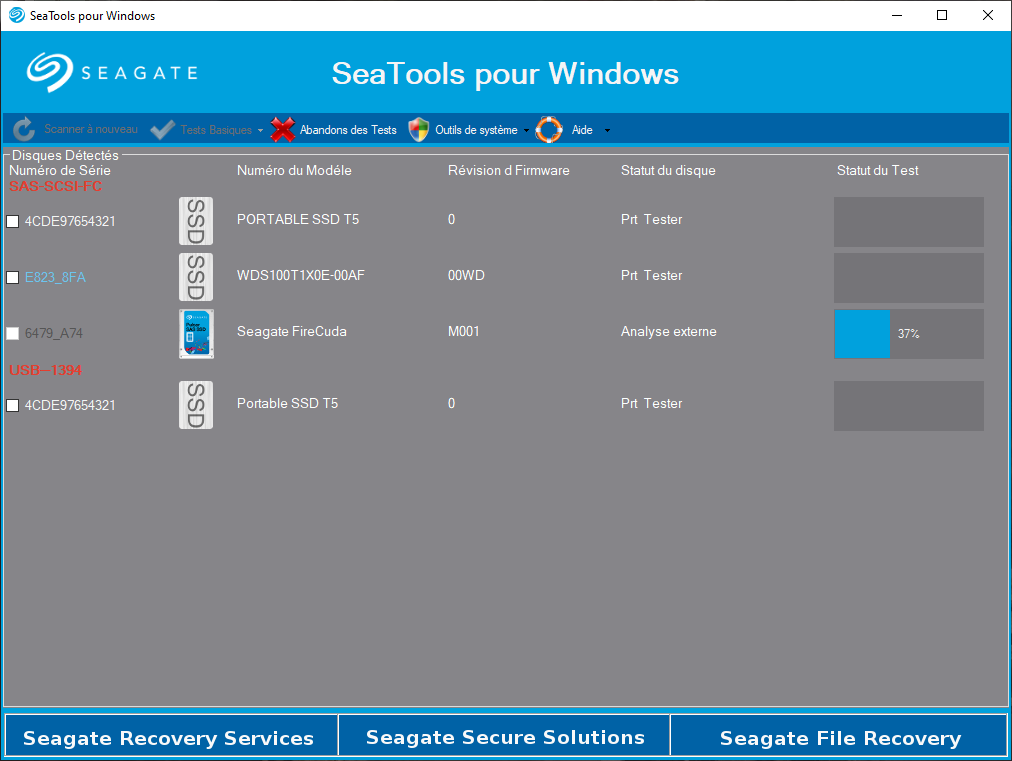The image size is (1012, 761).
Task: Click the Tests Basiques checkmark icon
Action: [162, 130]
